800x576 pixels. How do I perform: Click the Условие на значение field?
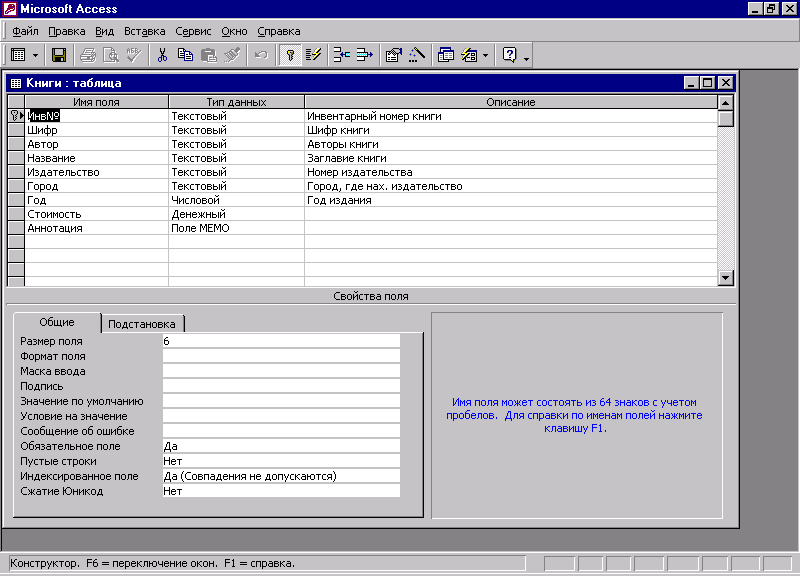point(281,416)
